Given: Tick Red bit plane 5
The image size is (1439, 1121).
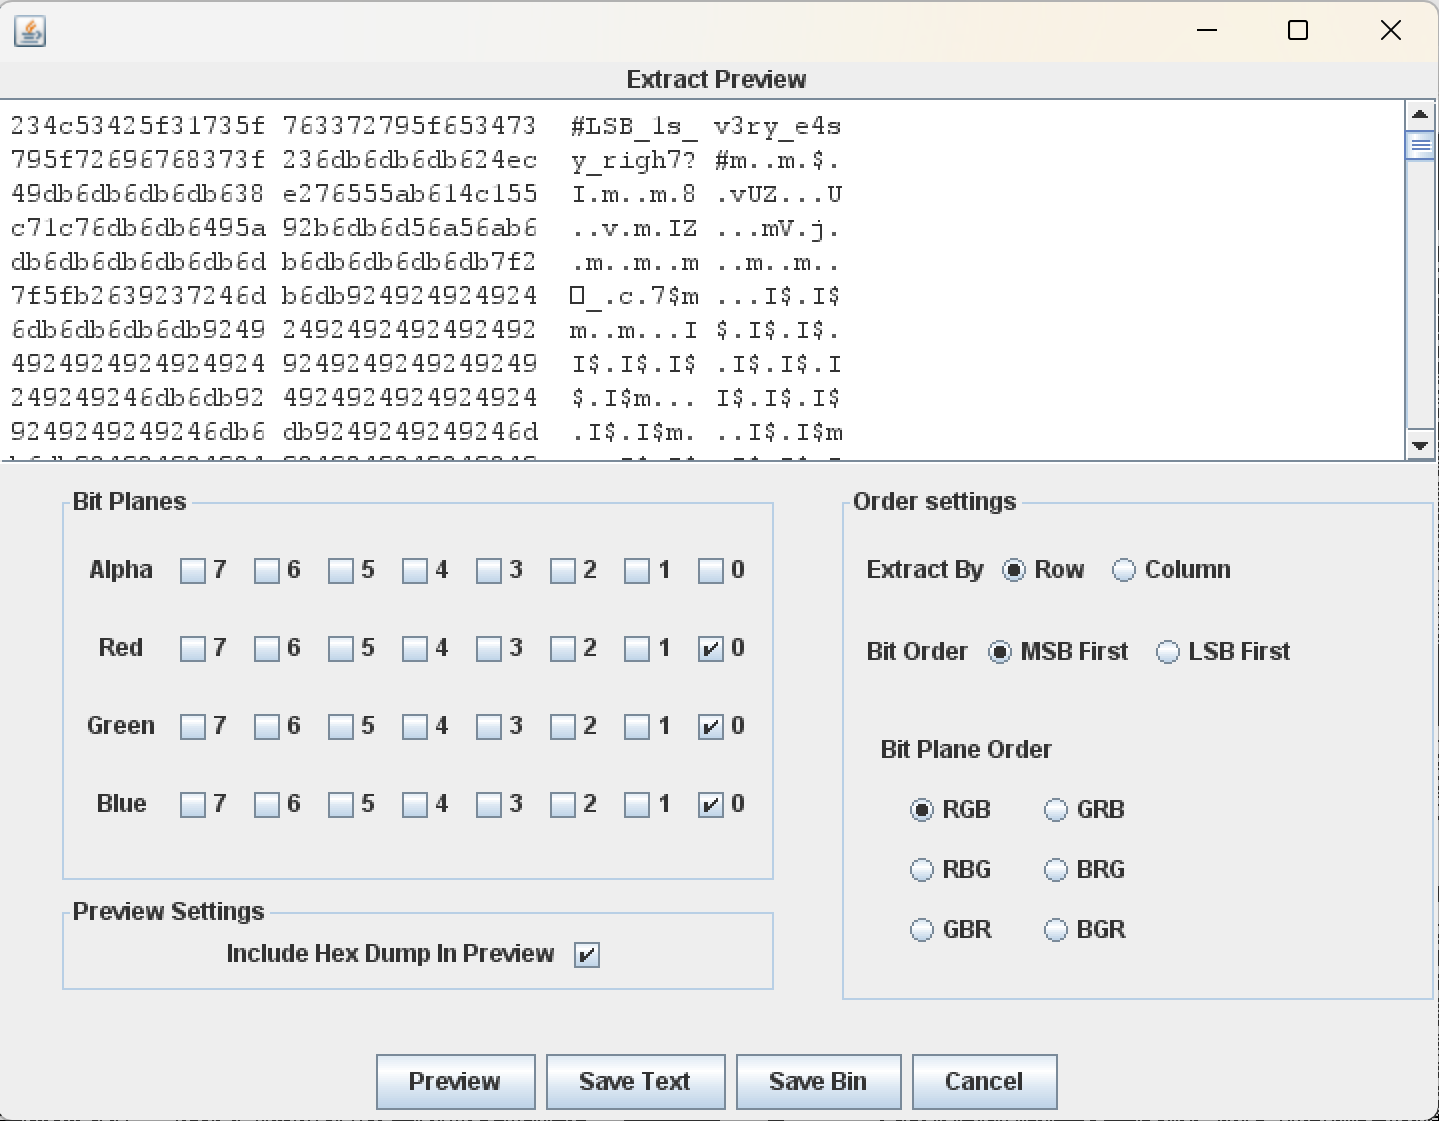Looking at the screenshot, I should (x=341, y=649).
